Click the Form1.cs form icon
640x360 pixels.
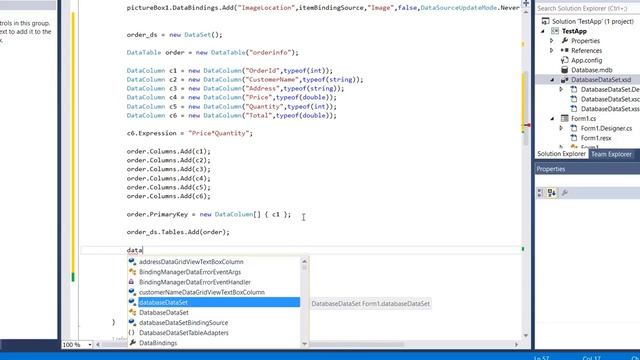click(564, 118)
